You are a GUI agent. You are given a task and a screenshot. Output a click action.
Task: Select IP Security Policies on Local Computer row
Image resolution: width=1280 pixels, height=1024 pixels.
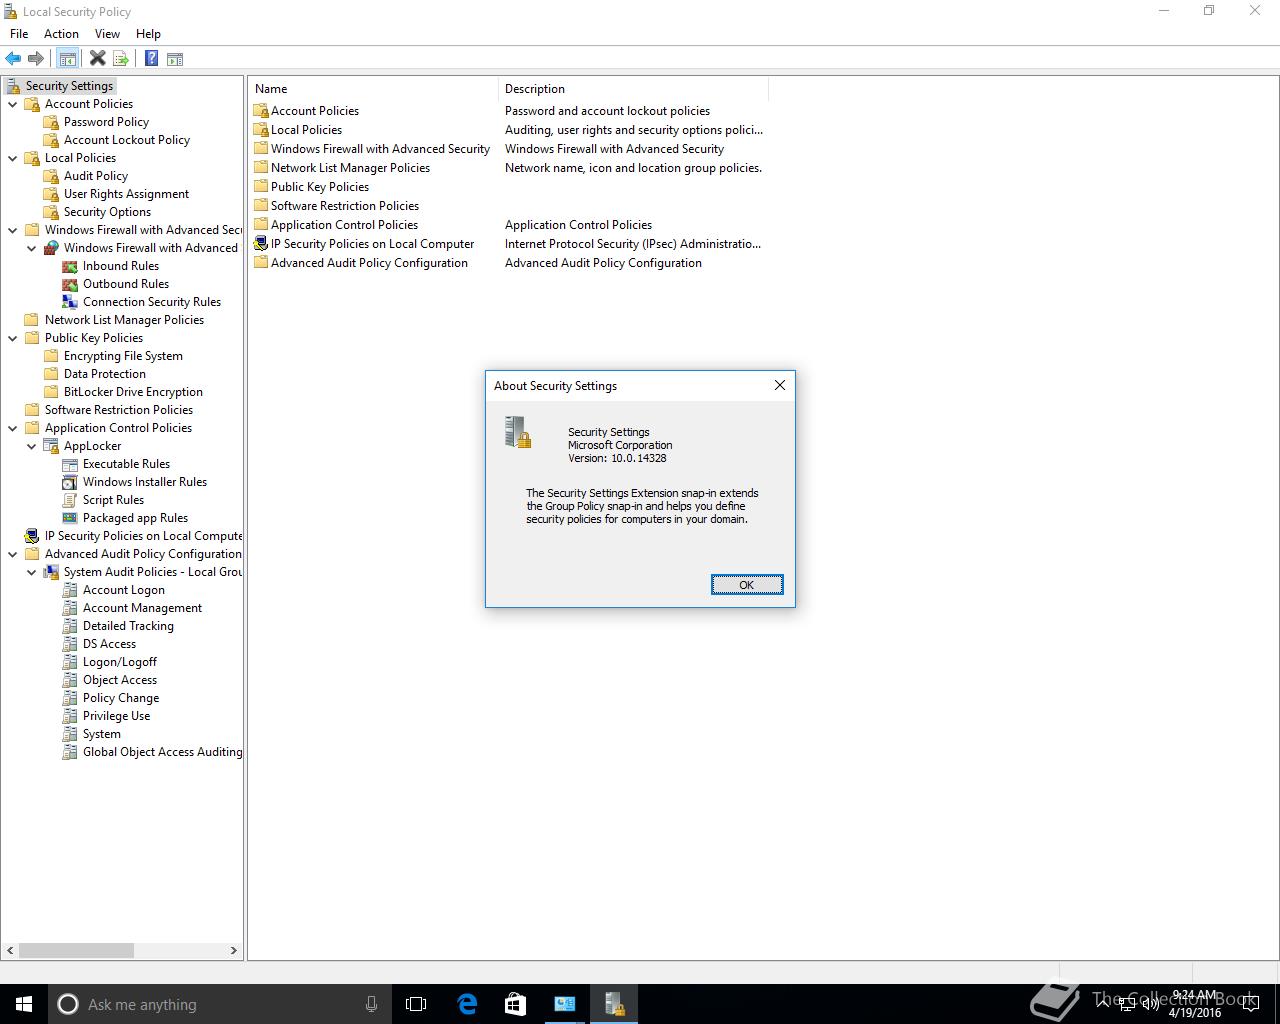pos(508,244)
